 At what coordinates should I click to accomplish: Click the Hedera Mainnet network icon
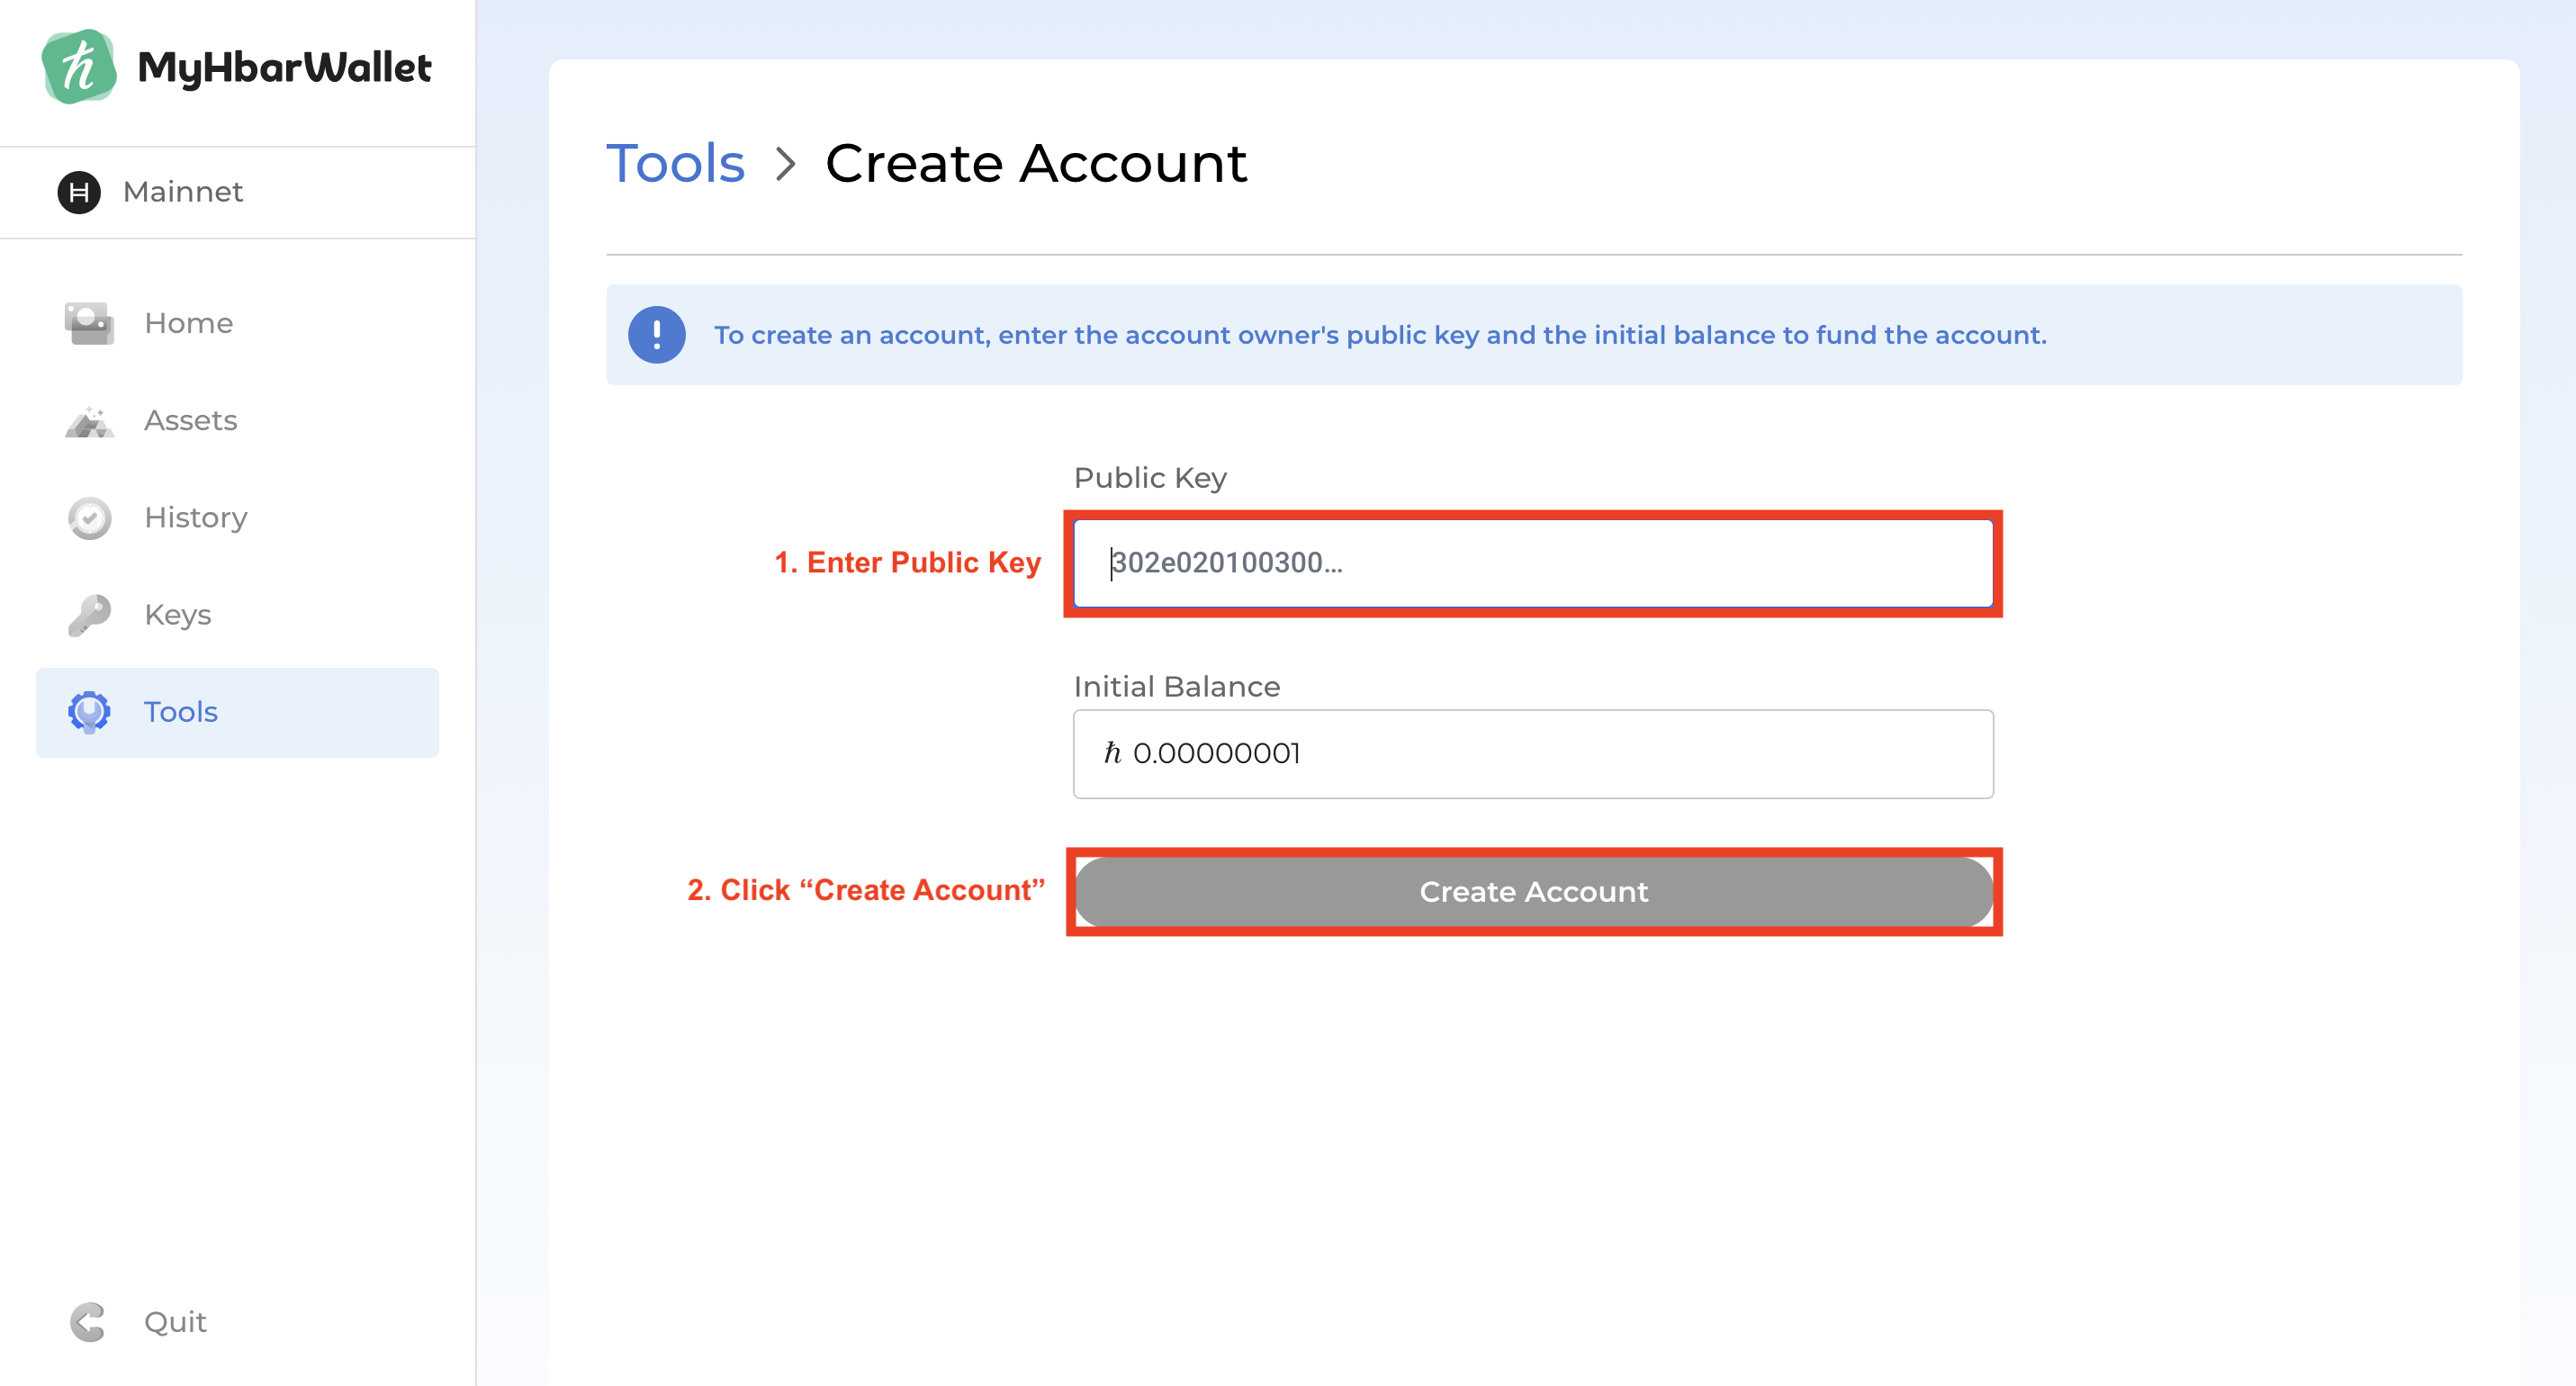(x=79, y=192)
